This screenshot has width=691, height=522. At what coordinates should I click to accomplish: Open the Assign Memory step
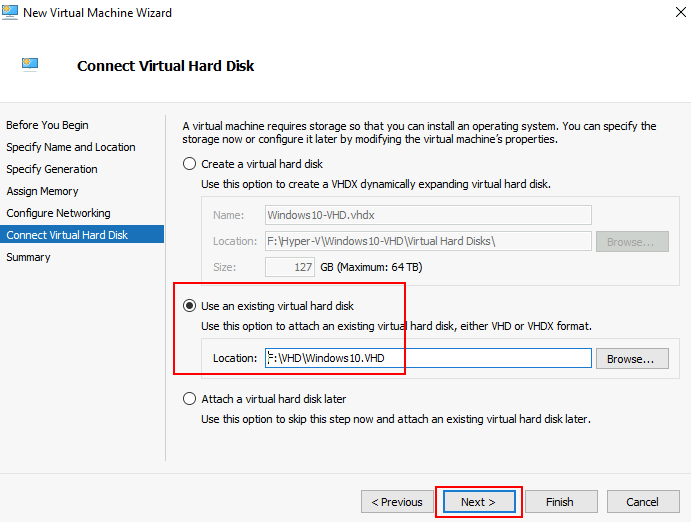click(x=42, y=191)
